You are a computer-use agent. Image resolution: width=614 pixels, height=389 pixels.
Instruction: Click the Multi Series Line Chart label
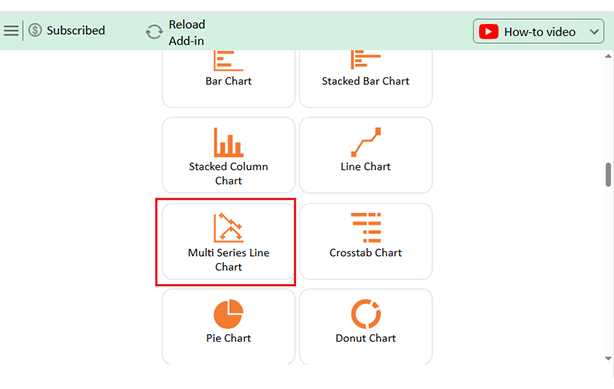[229, 260]
